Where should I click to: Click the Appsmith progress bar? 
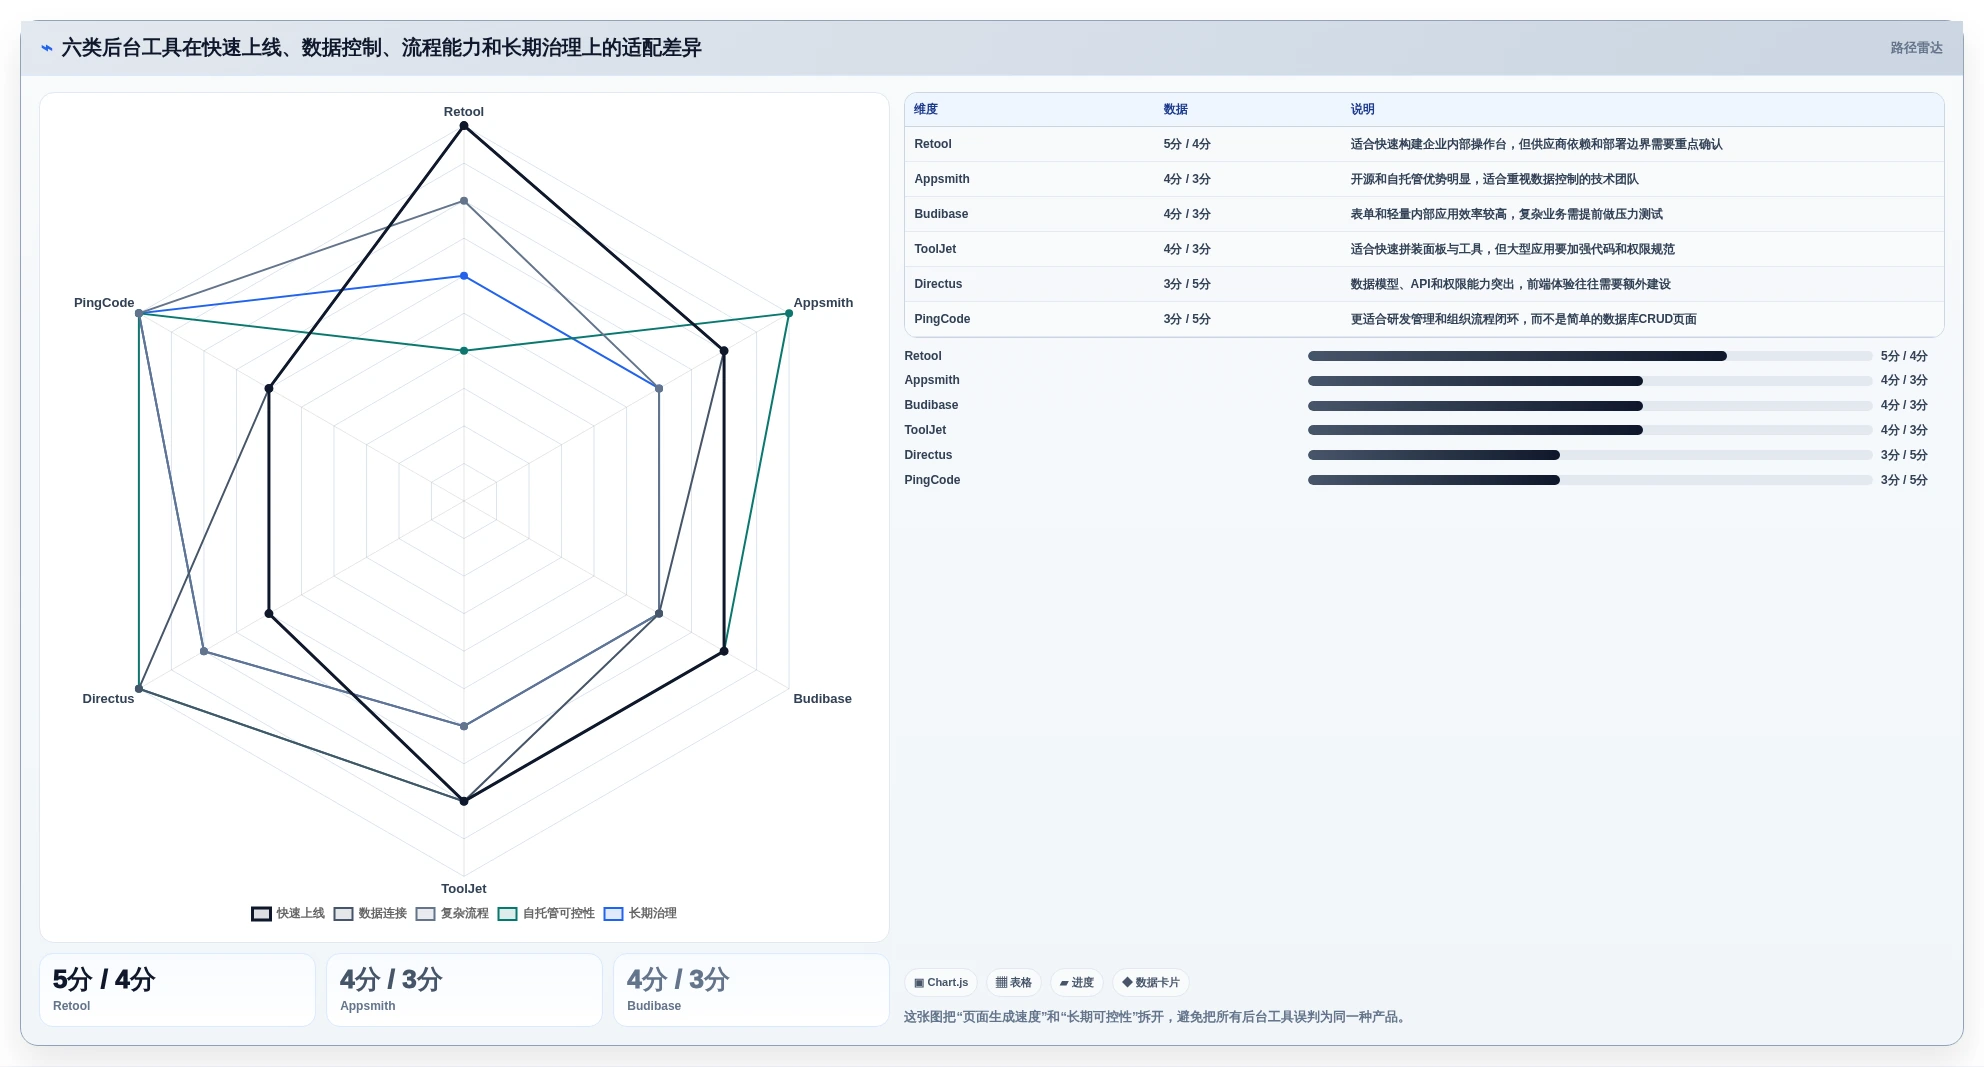[x=1590, y=380]
